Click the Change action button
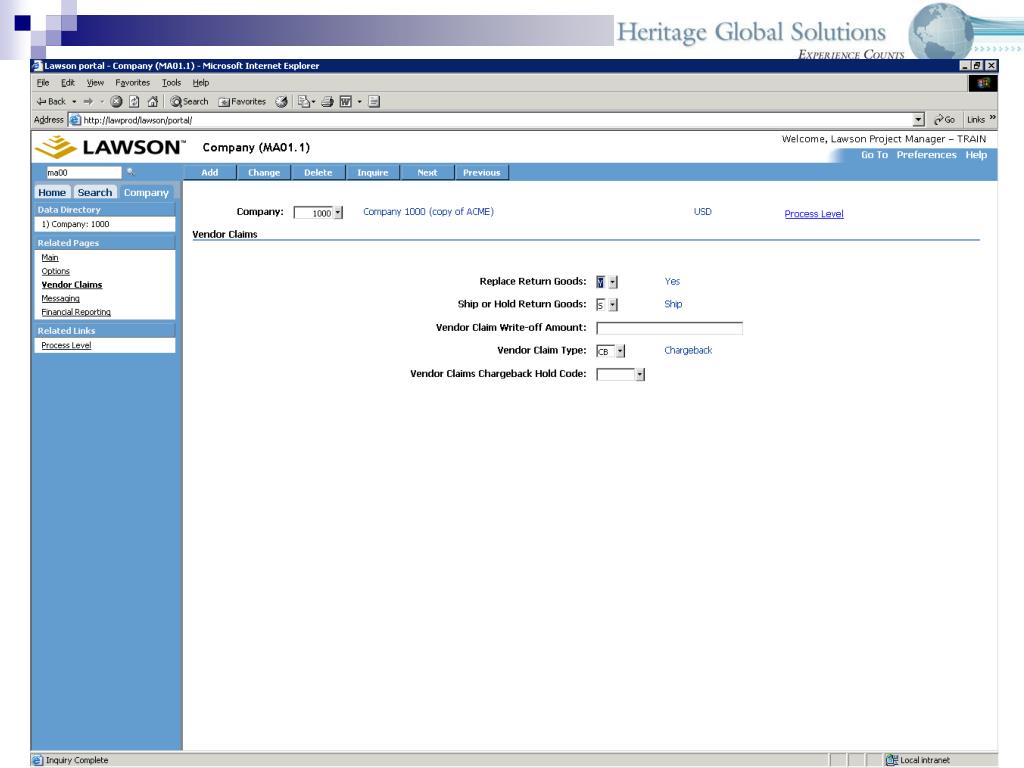The width and height of the screenshot is (1024, 768). (x=264, y=172)
